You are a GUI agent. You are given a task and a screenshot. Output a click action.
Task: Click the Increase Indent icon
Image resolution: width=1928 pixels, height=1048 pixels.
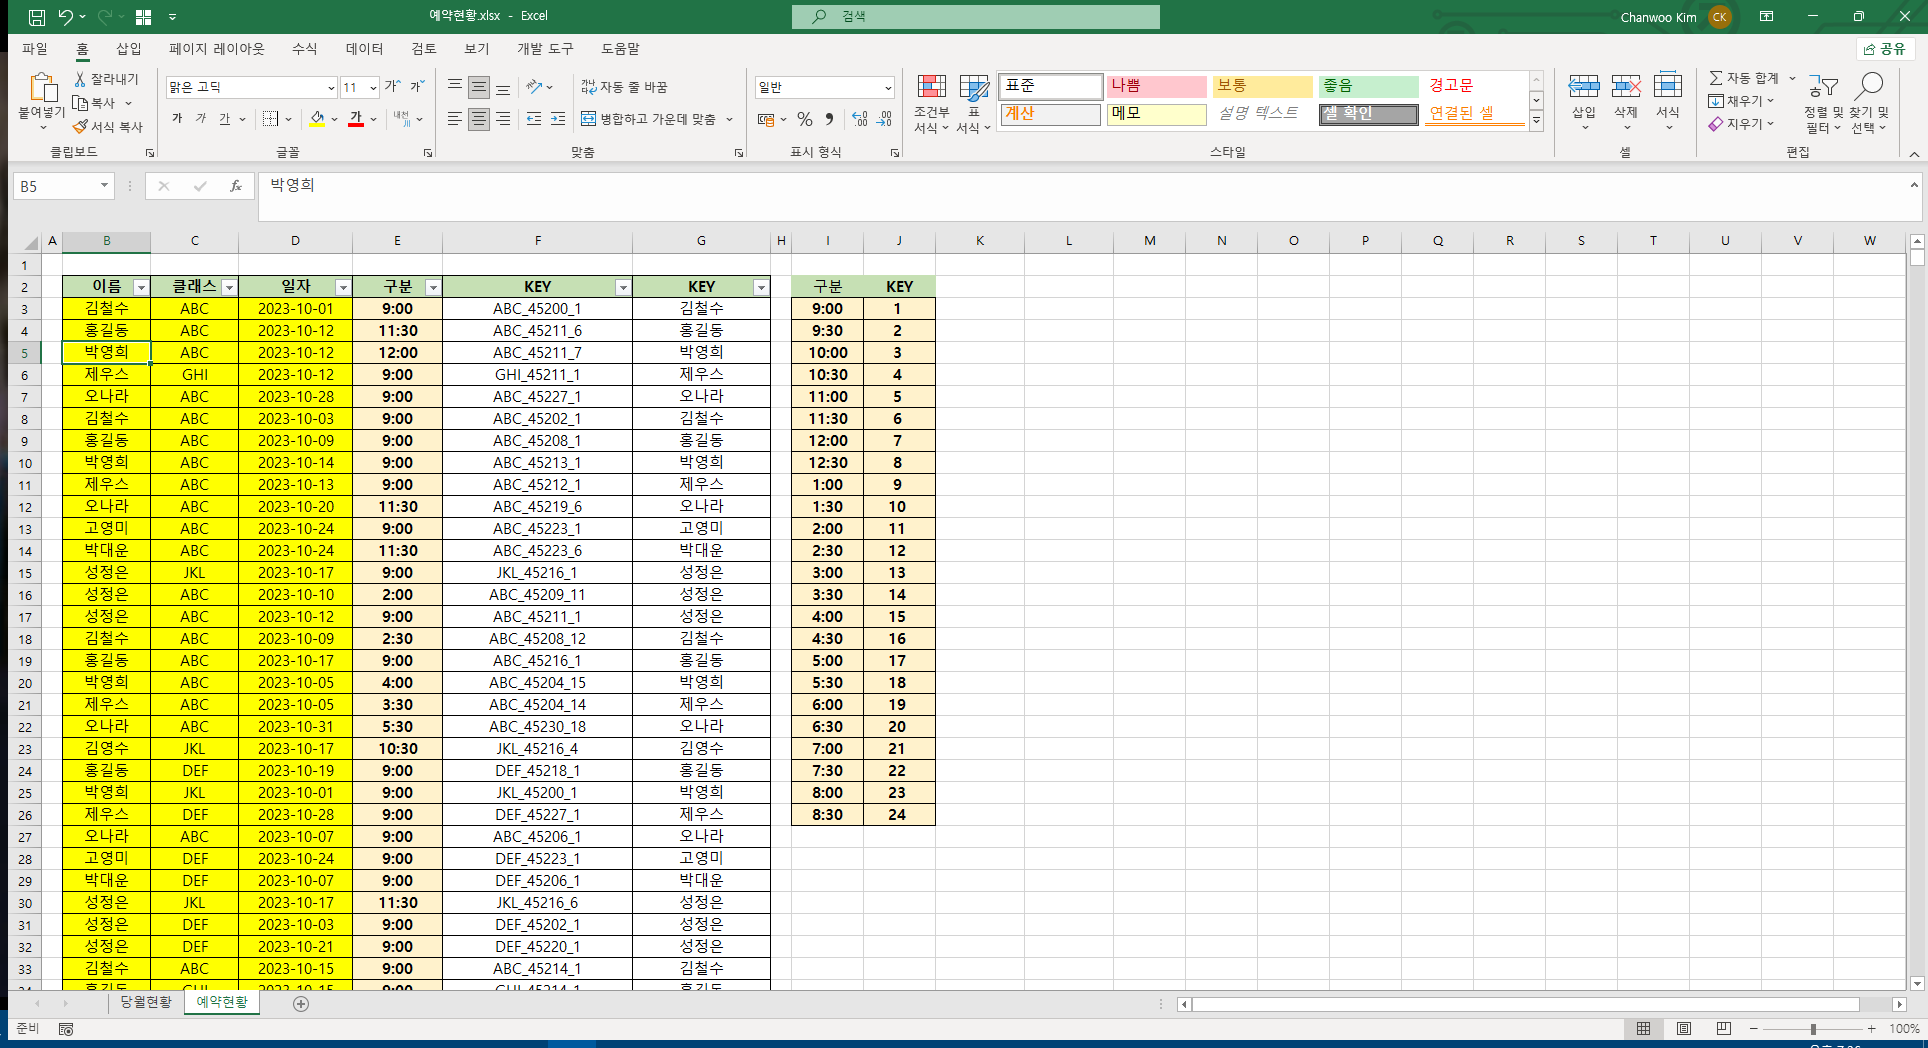(x=558, y=119)
